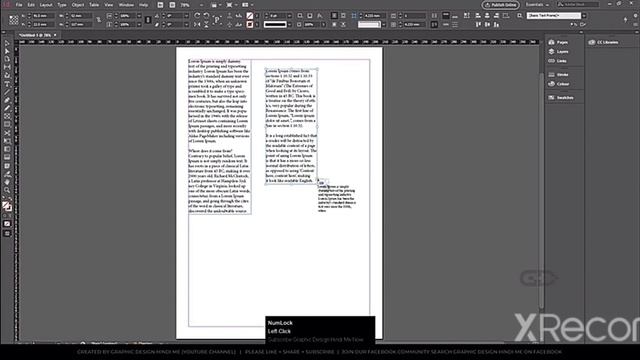This screenshot has height=360, width=640.
Task: Open the stroke type dropdown arrow
Action: [289, 24]
